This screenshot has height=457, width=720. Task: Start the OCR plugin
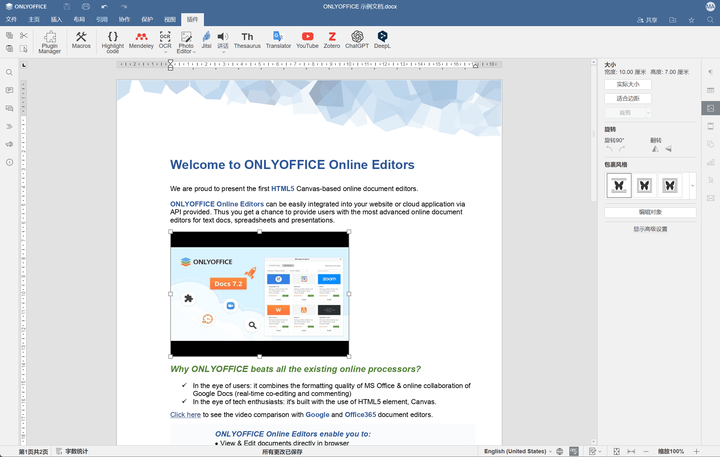point(165,39)
